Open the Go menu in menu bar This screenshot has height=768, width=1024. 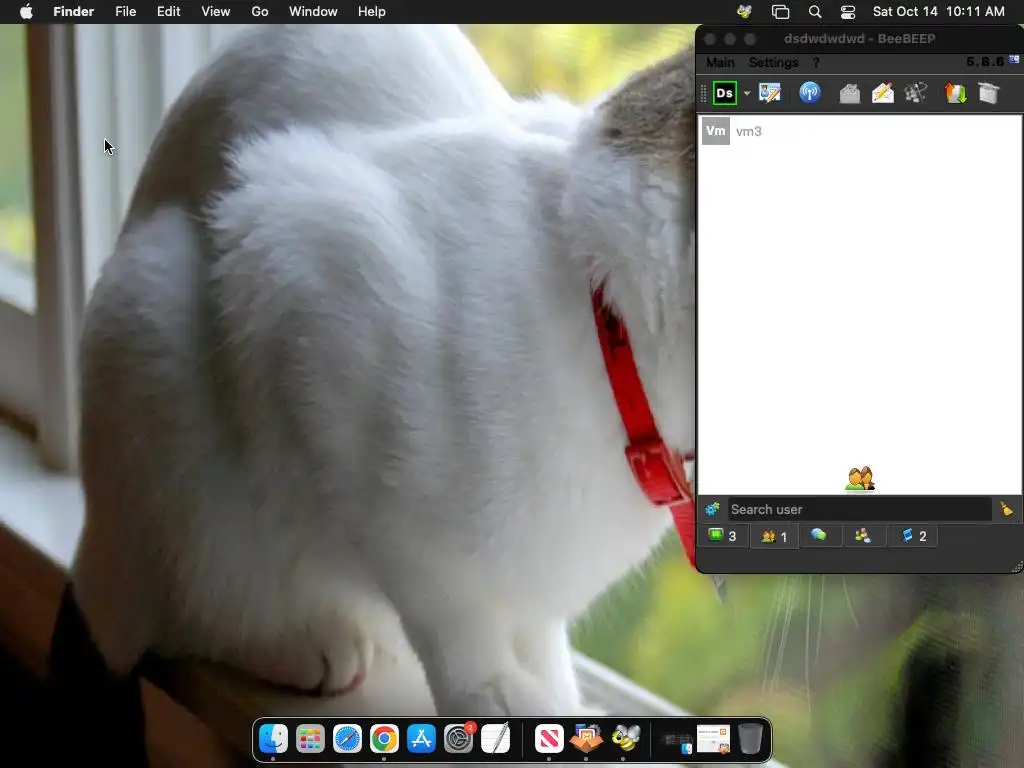(260, 11)
